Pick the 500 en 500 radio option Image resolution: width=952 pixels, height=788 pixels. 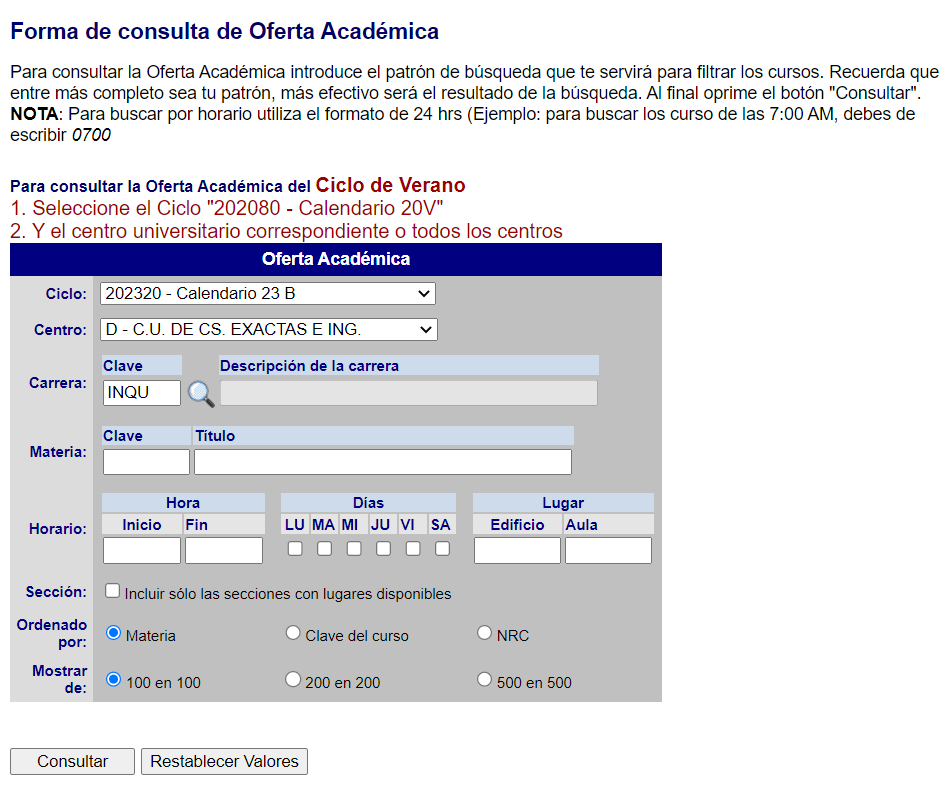[x=484, y=680]
